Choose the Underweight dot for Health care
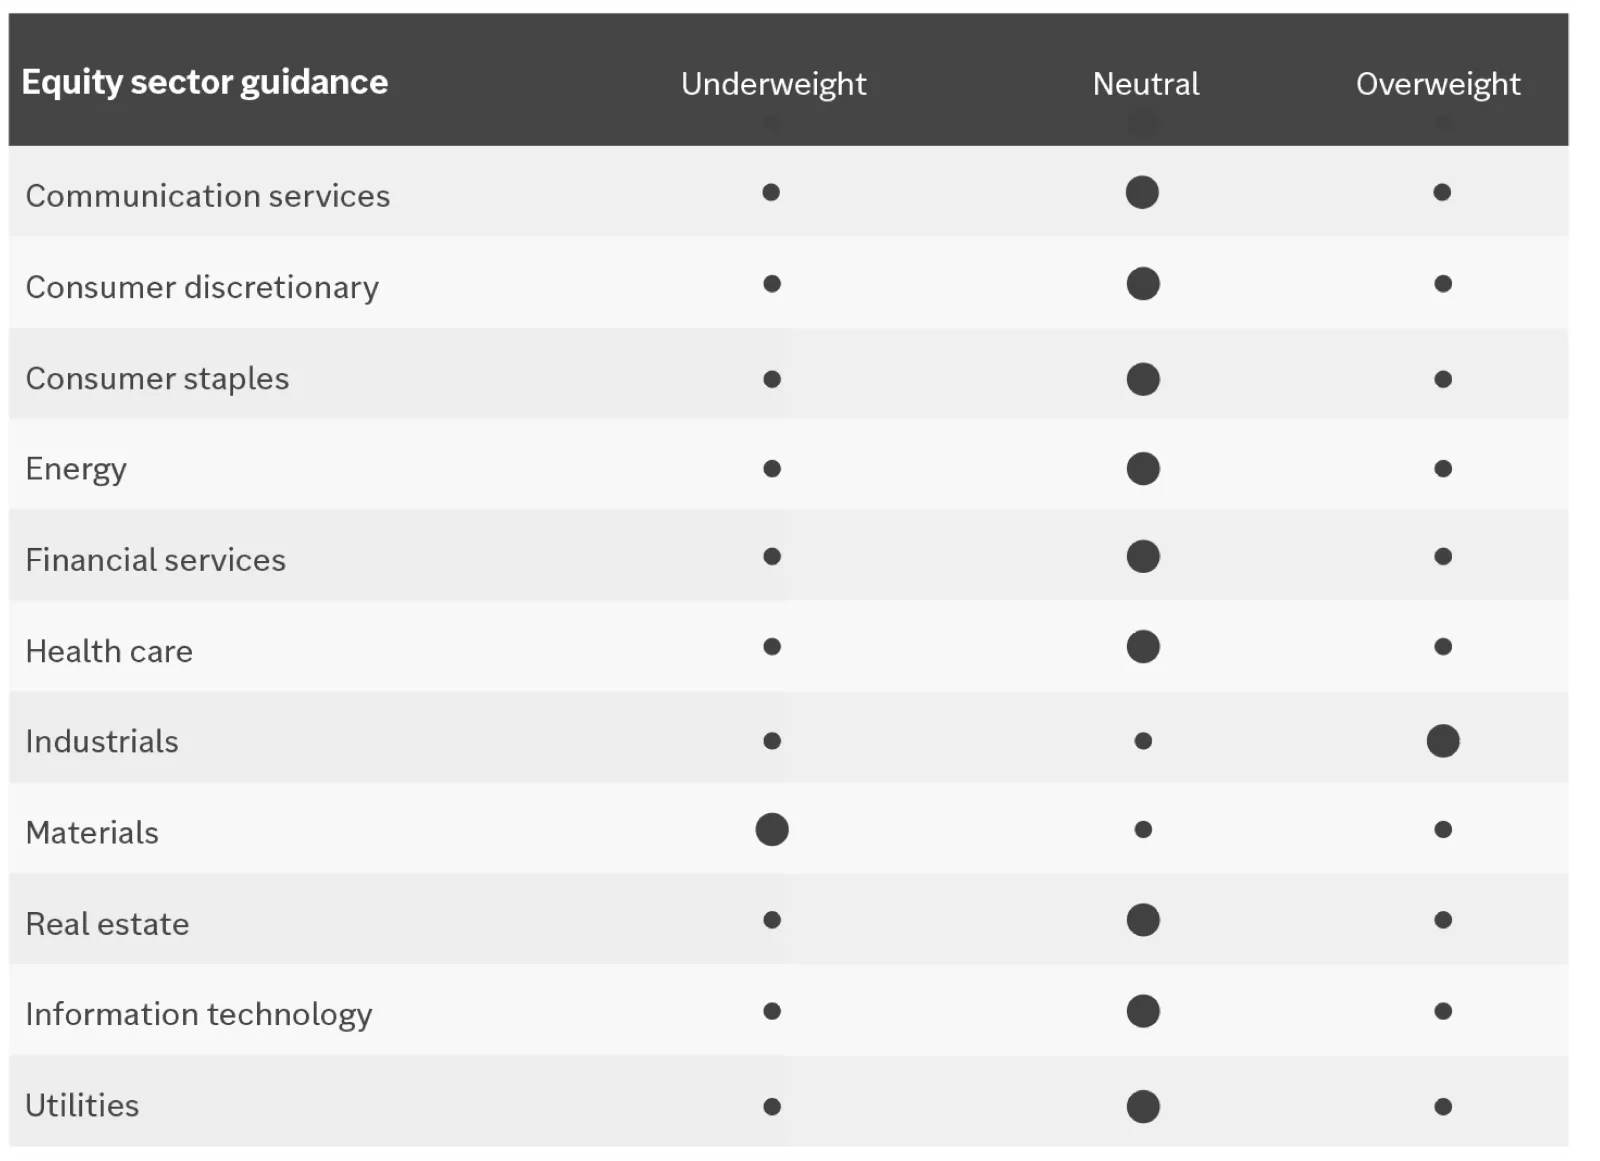The width and height of the screenshot is (1600, 1161). [772, 647]
